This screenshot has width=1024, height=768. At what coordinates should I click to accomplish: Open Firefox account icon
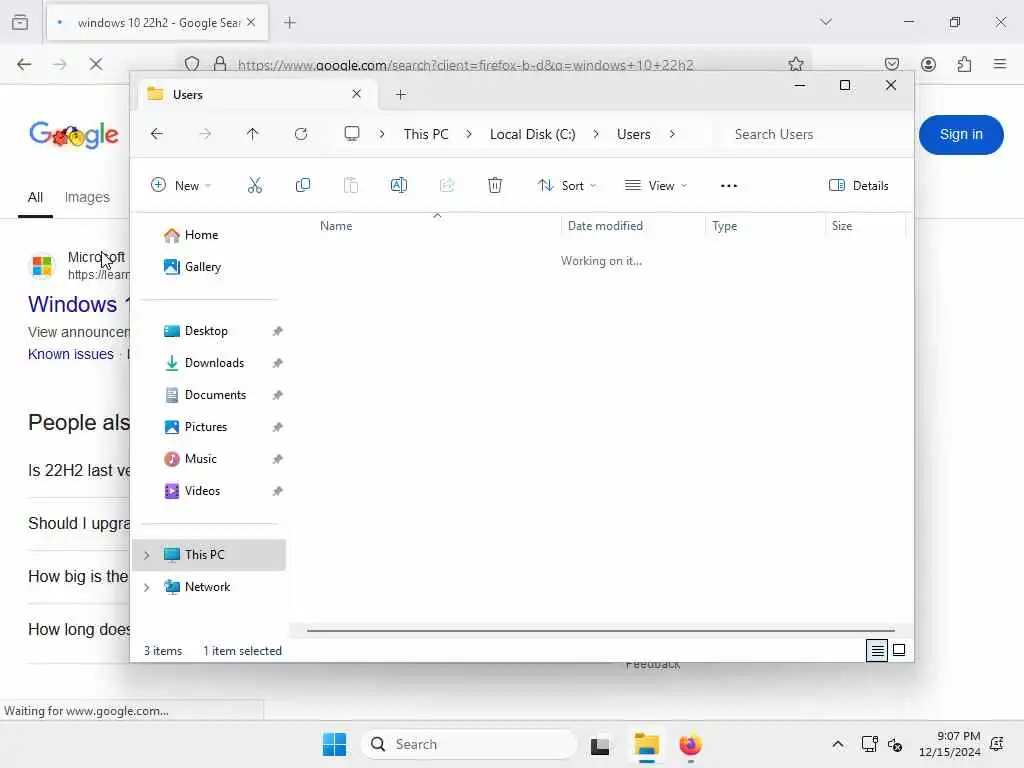tap(928, 64)
